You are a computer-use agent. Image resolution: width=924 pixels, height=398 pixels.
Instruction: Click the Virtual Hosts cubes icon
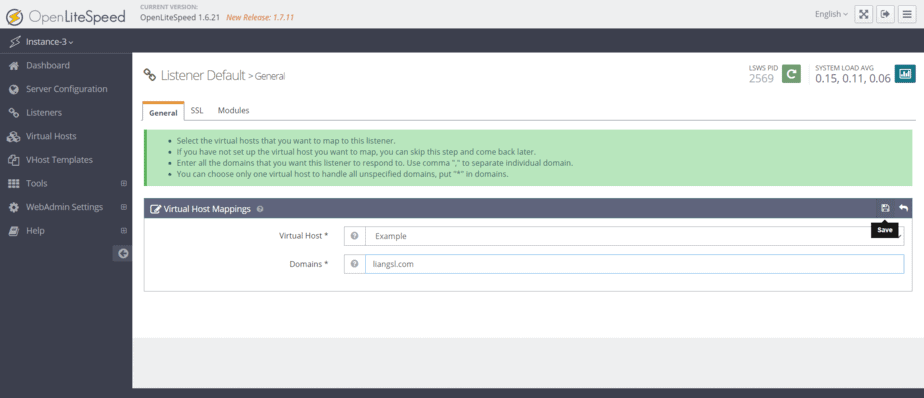(14, 137)
